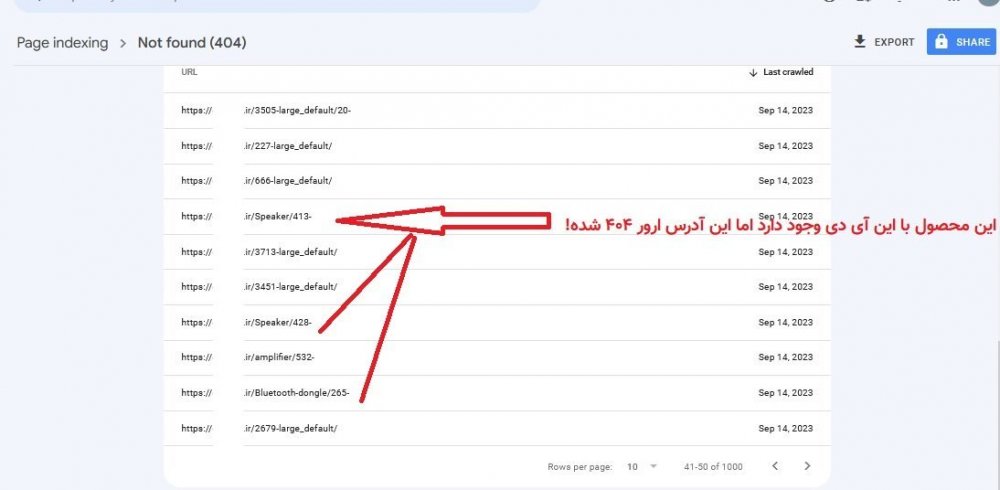Go to the next page of results
Image resolution: width=1000 pixels, height=490 pixels.
[807, 466]
